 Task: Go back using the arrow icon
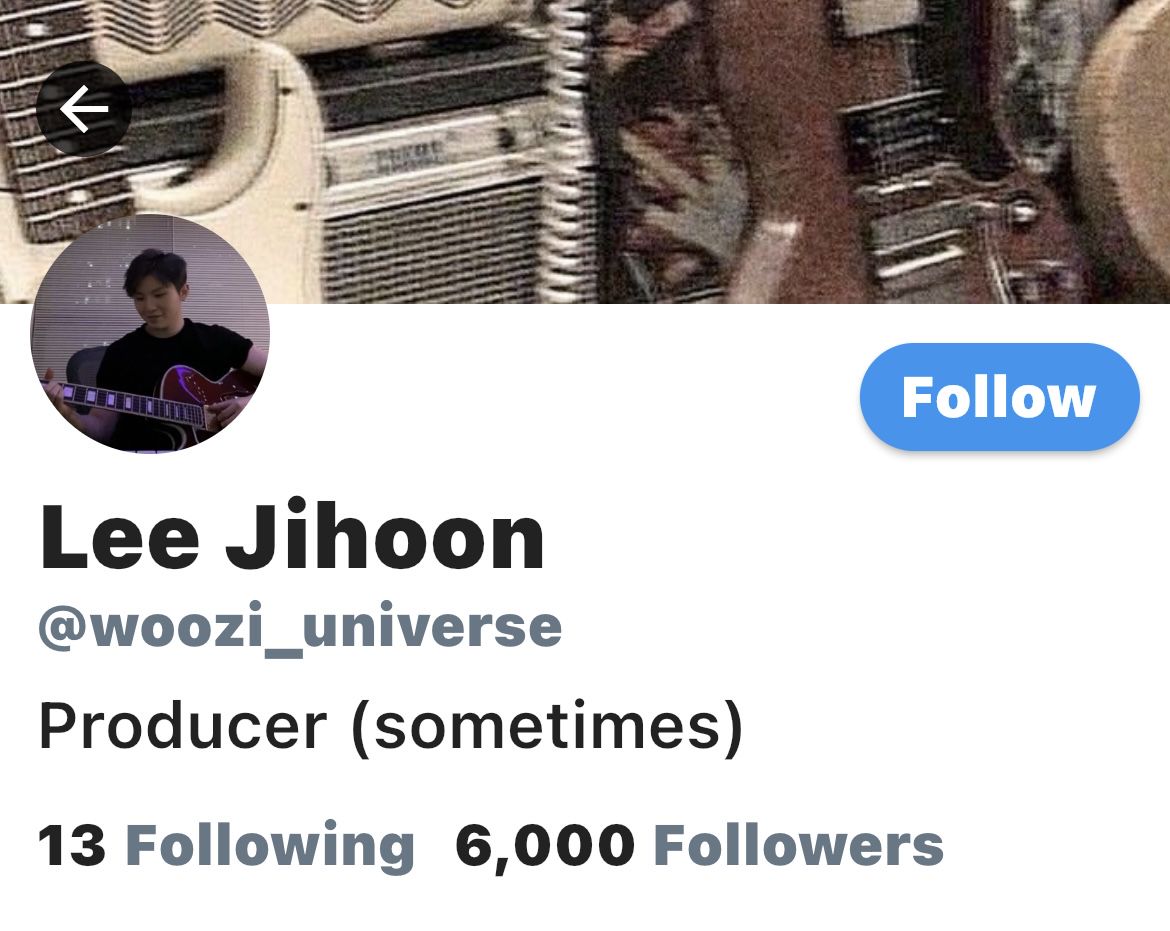(84, 109)
